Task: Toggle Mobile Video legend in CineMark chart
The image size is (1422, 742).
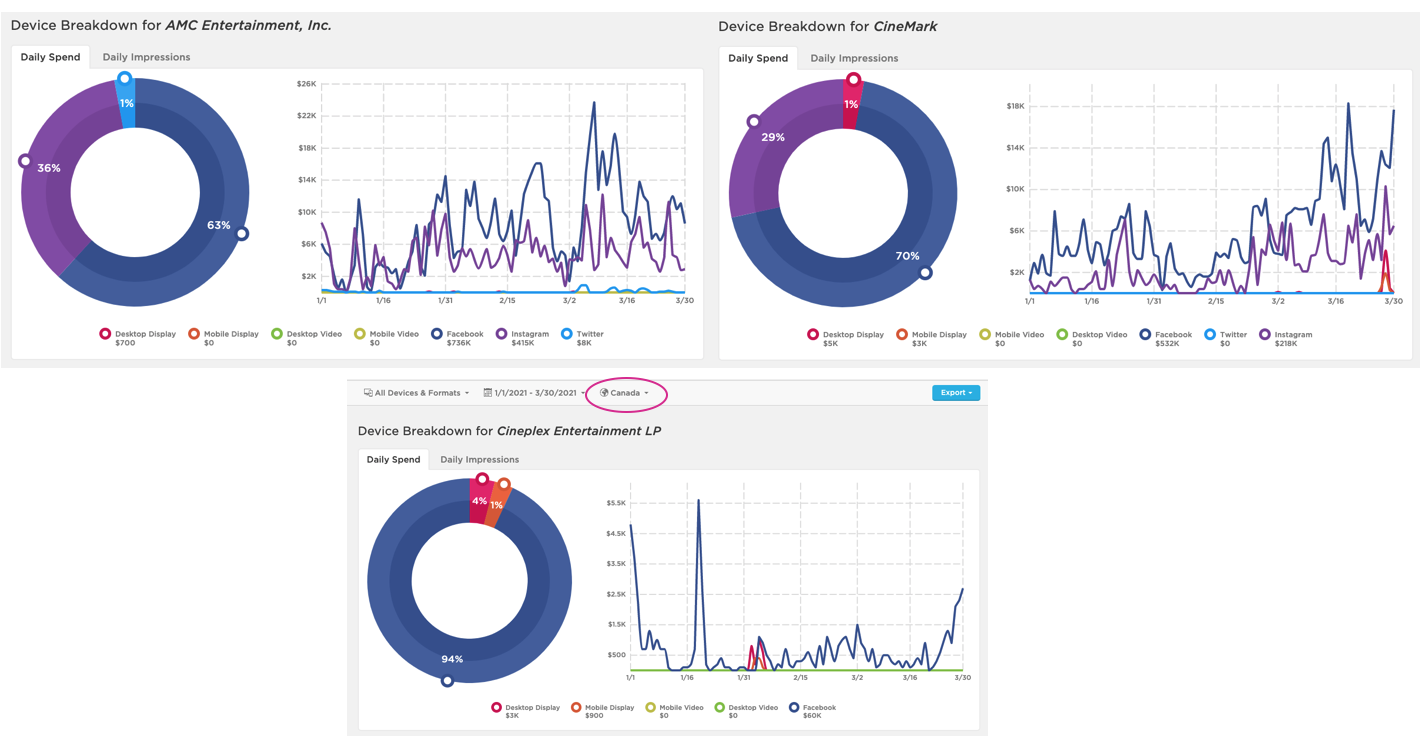Action: [x=1011, y=339]
